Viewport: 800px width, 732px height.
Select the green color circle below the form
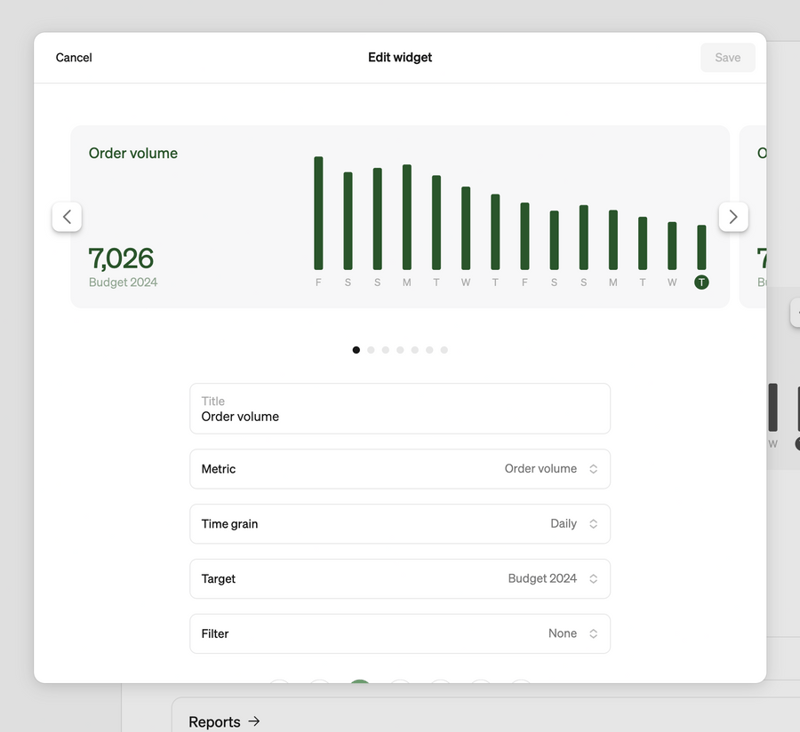click(361, 681)
